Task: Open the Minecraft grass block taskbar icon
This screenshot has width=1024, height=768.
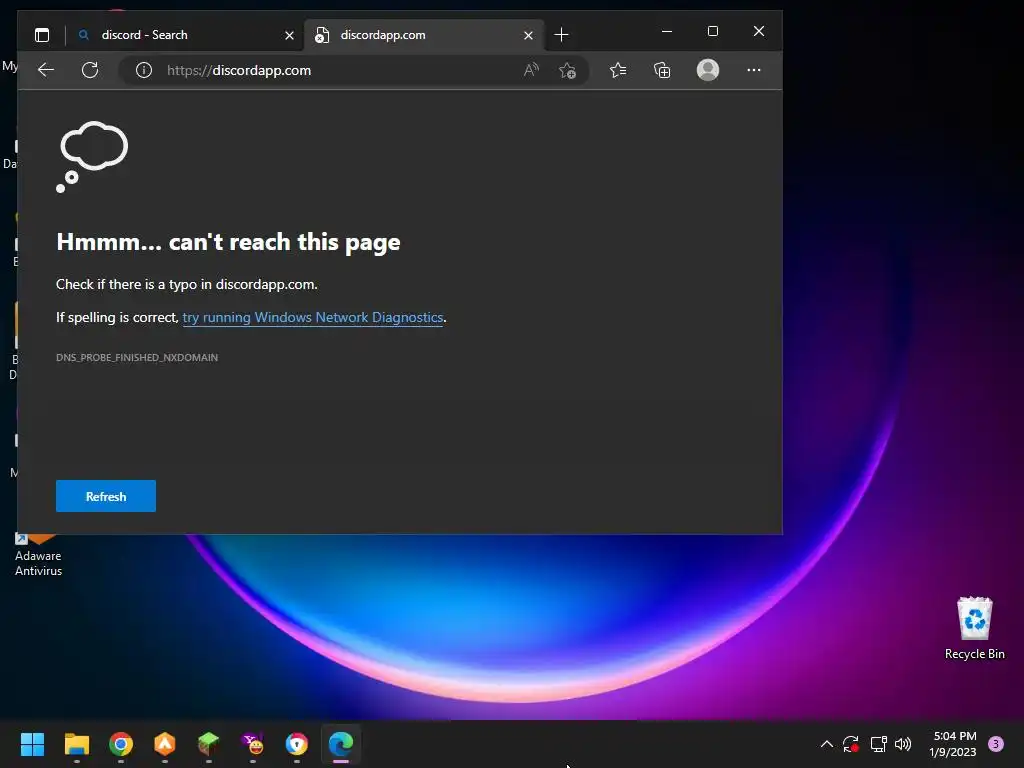Action: (208, 744)
